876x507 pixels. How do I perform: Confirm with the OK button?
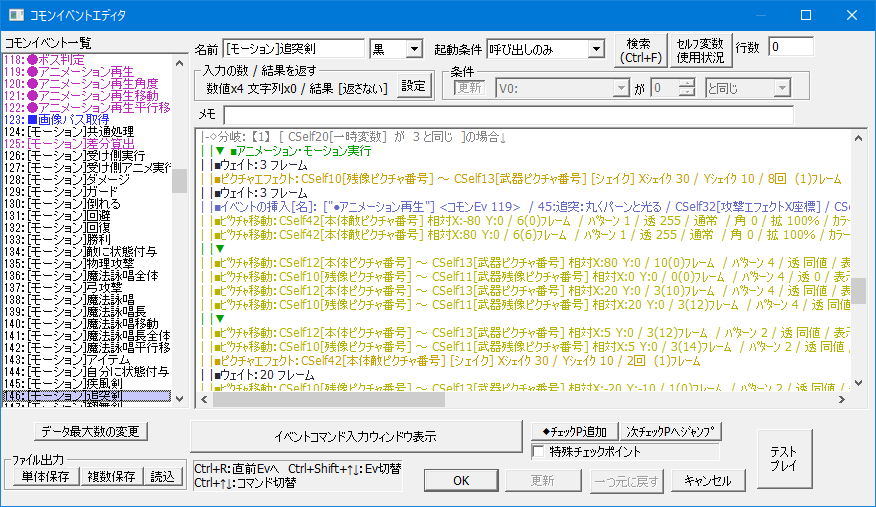click(461, 481)
